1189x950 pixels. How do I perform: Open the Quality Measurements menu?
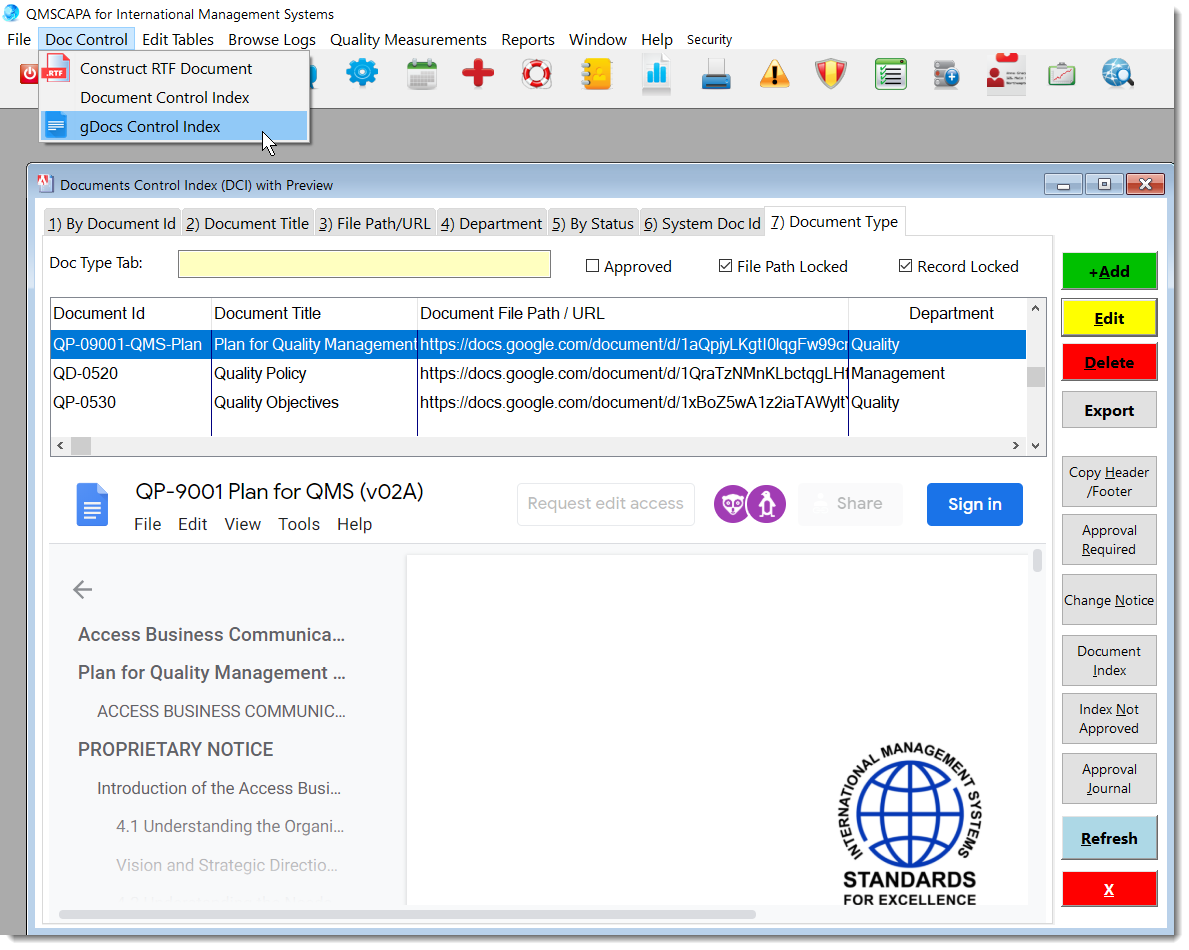(x=408, y=40)
